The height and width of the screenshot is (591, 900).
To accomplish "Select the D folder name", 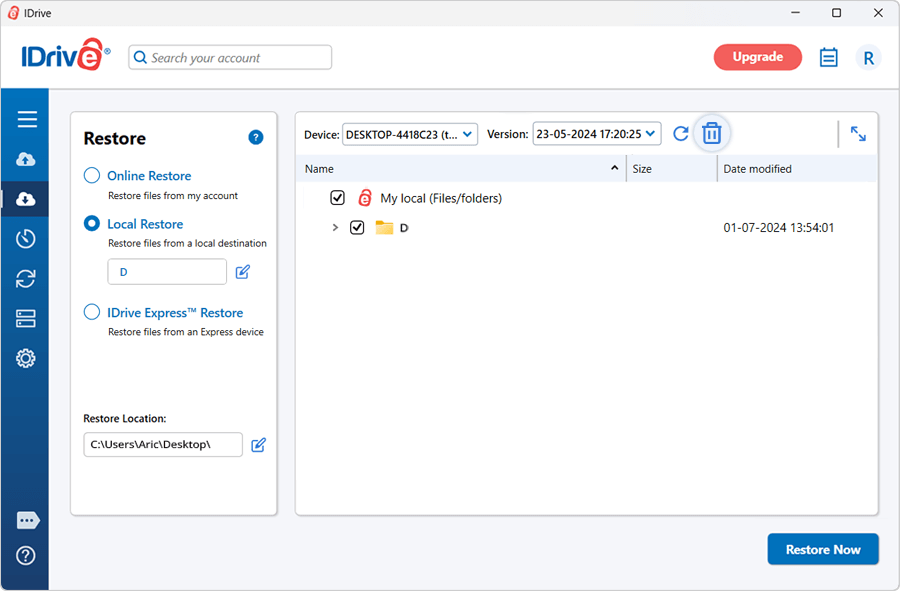I will pos(404,228).
